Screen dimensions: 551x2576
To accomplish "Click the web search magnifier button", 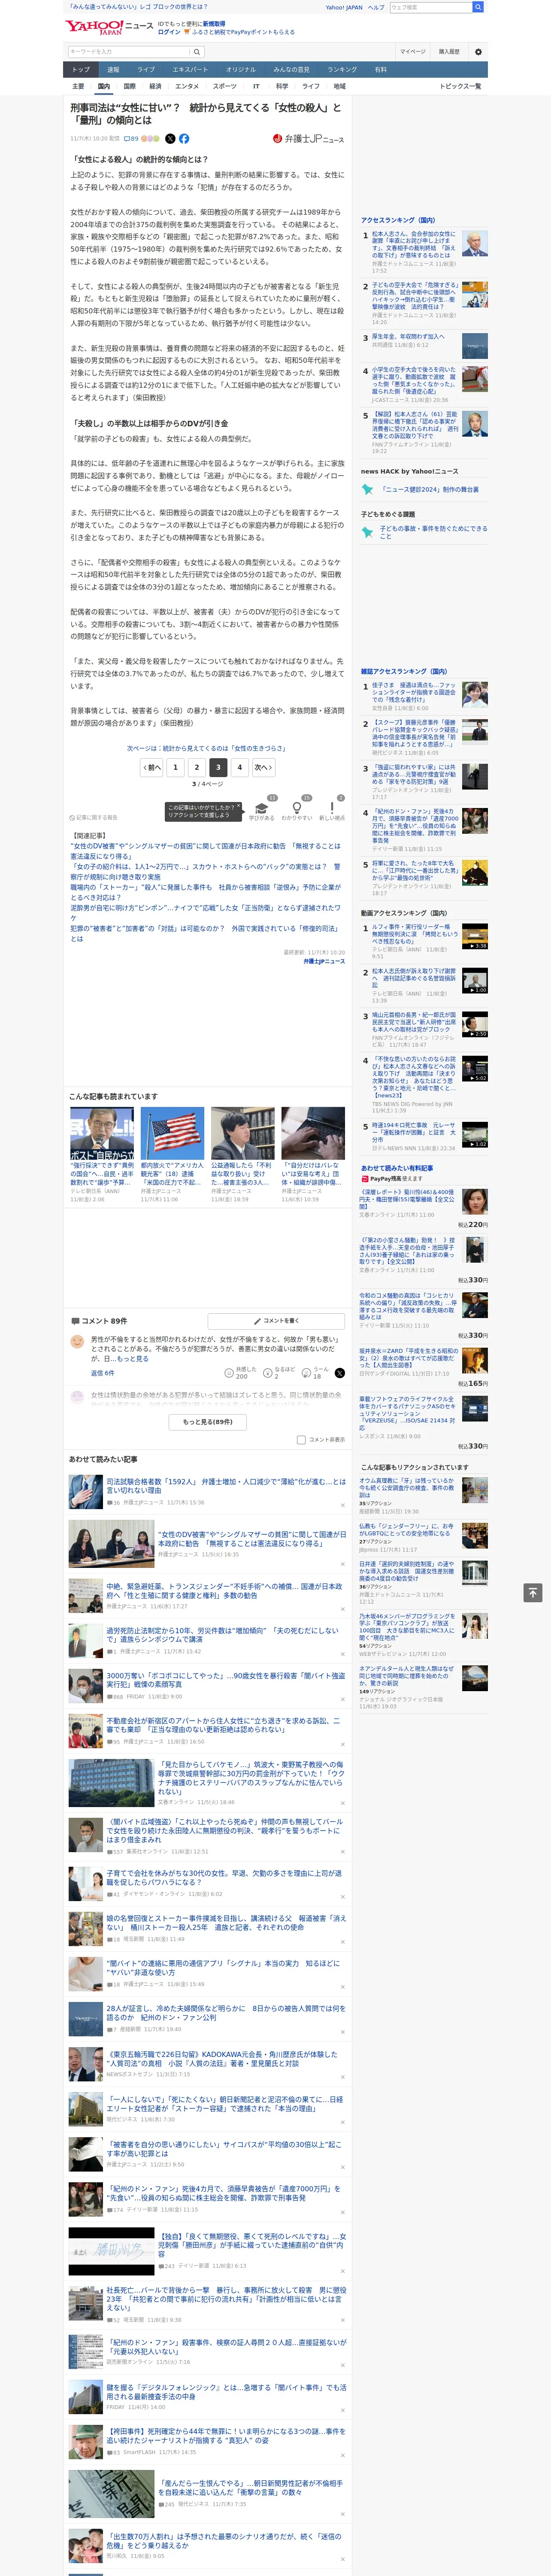I will (478, 7).
